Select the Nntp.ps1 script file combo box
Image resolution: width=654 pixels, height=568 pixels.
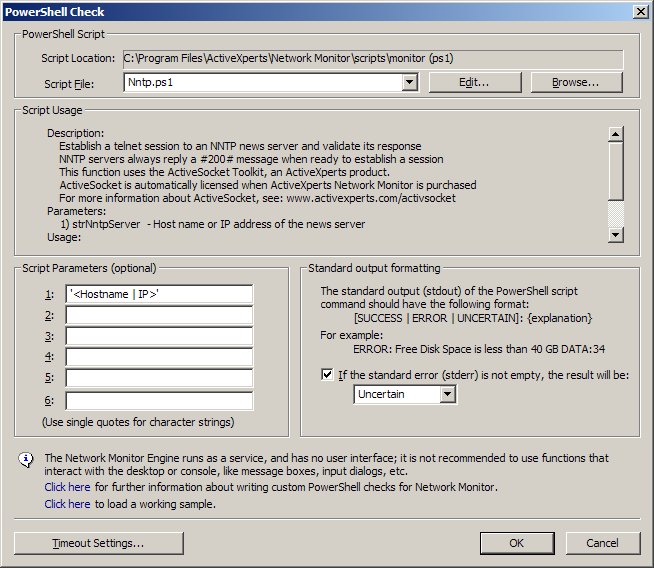[271, 82]
